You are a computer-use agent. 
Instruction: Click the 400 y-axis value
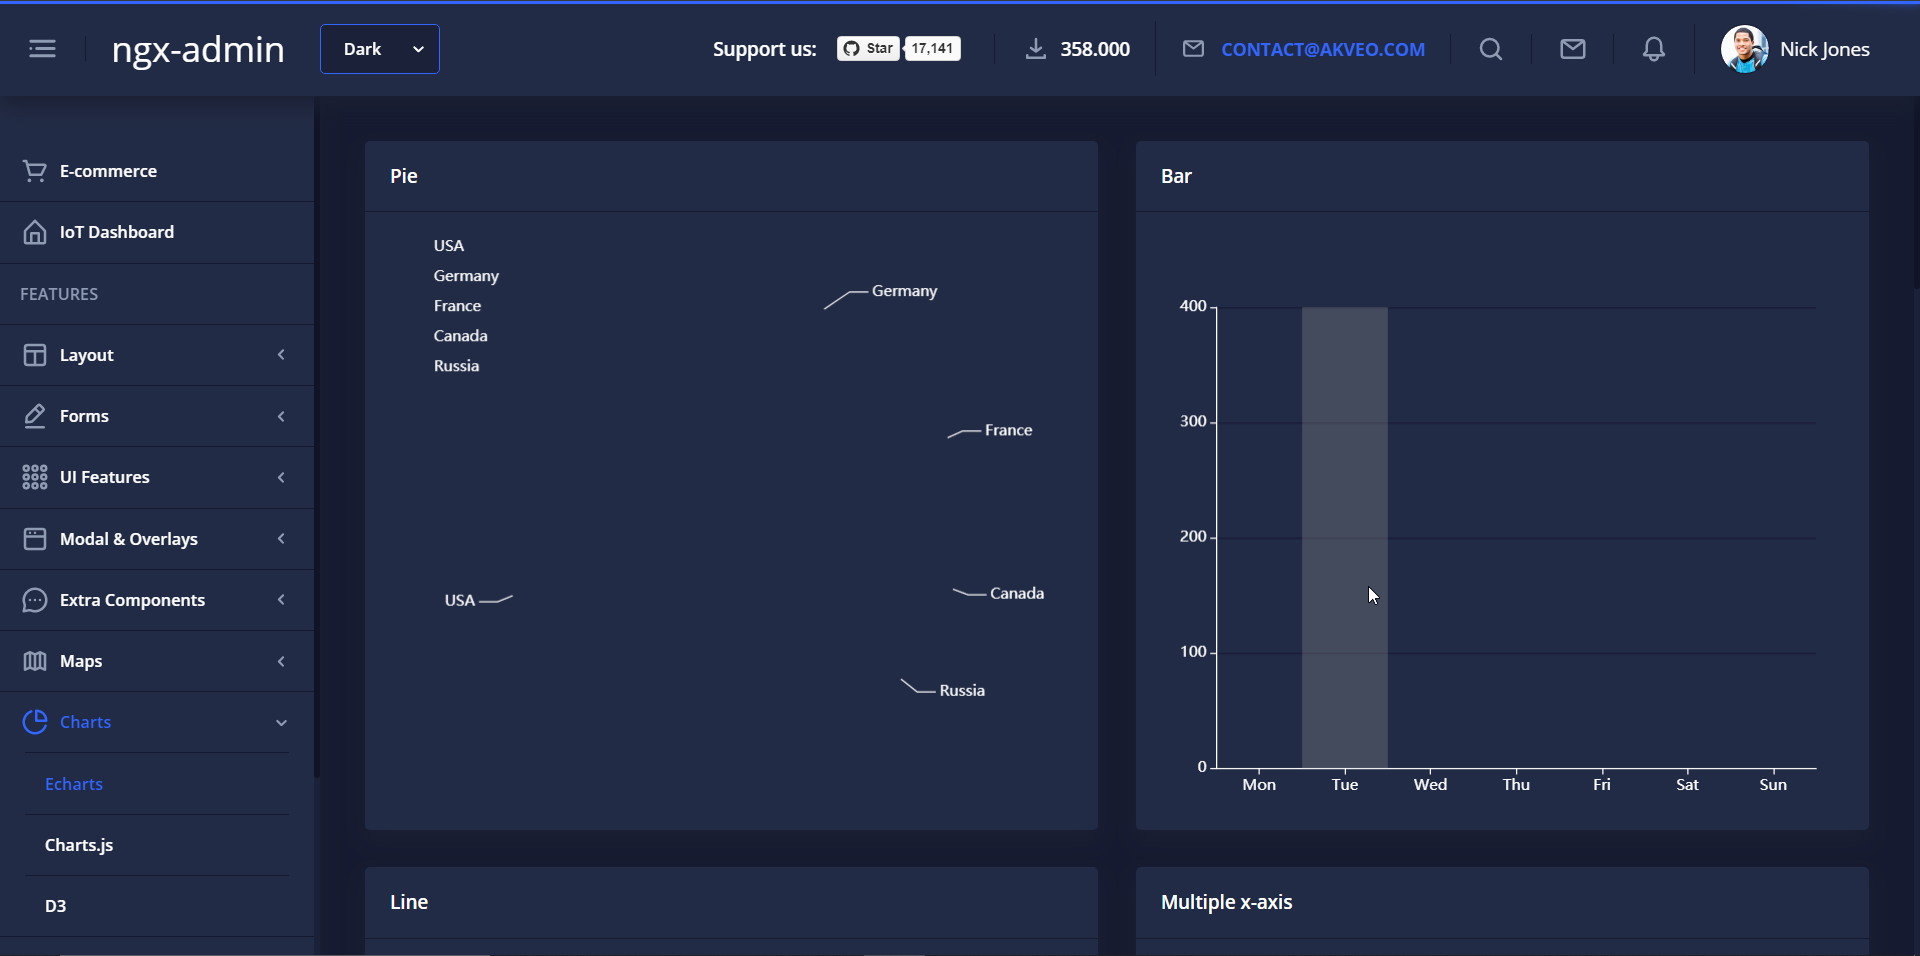1193,306
